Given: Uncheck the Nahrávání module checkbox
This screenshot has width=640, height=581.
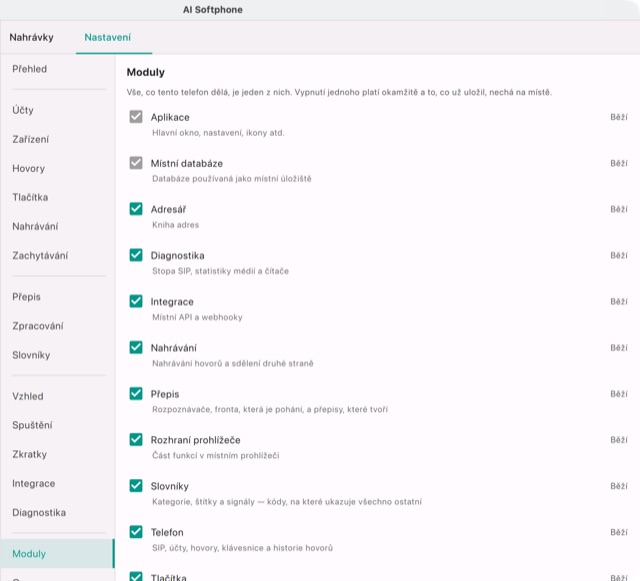Looking at the screenshot, I should pyautogui.click(x=136, y=347).
